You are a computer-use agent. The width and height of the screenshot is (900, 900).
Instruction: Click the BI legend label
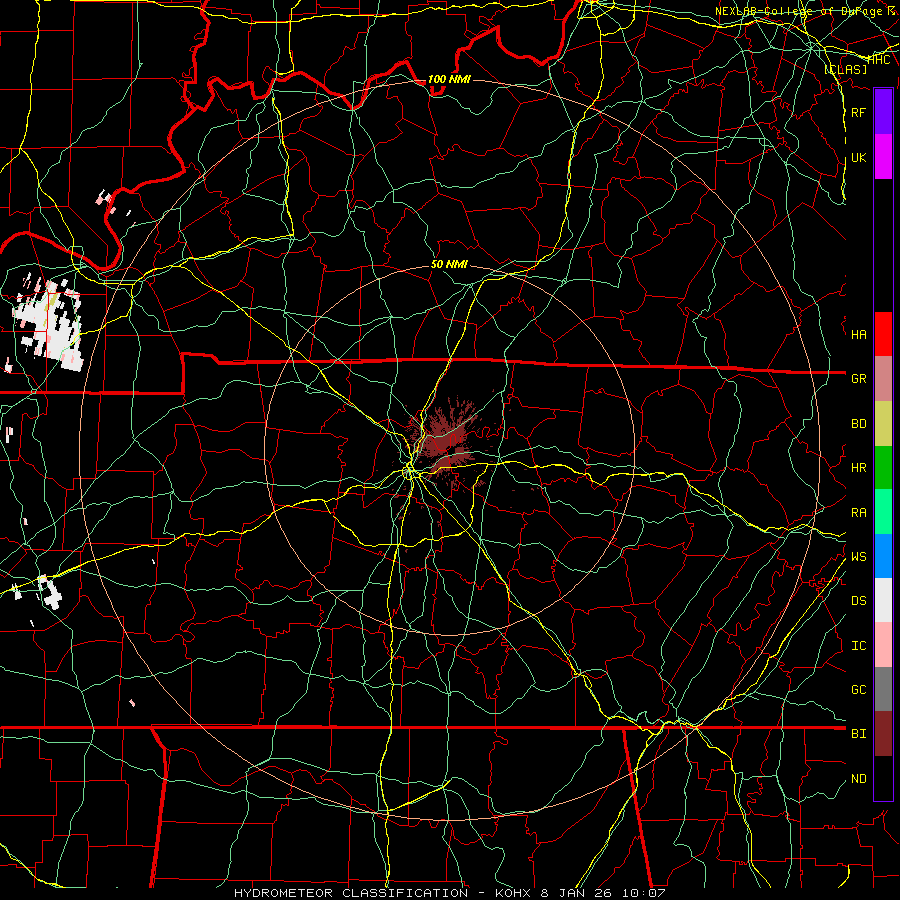(858, 734)
